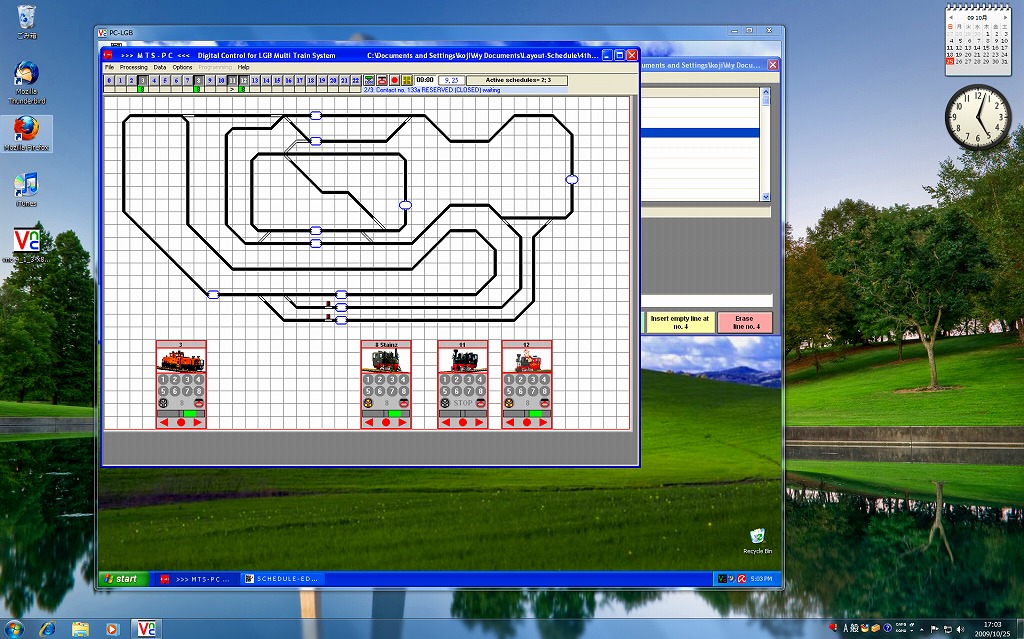Image resolution: width=1024 pixels, height=639 pixels.
Task: Click the yellow grid layout icon in toolbar
Action: click(407, 80)
